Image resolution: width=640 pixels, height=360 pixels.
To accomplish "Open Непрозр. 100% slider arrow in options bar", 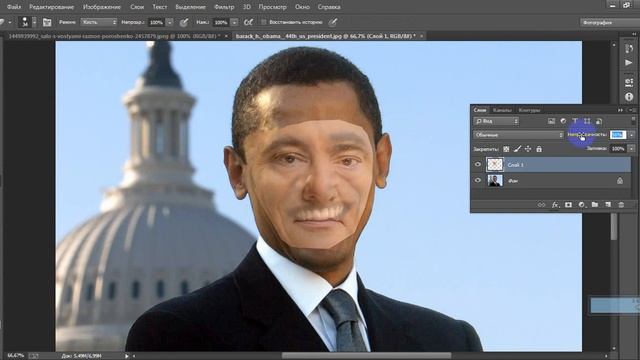I will tap(170, 22).
